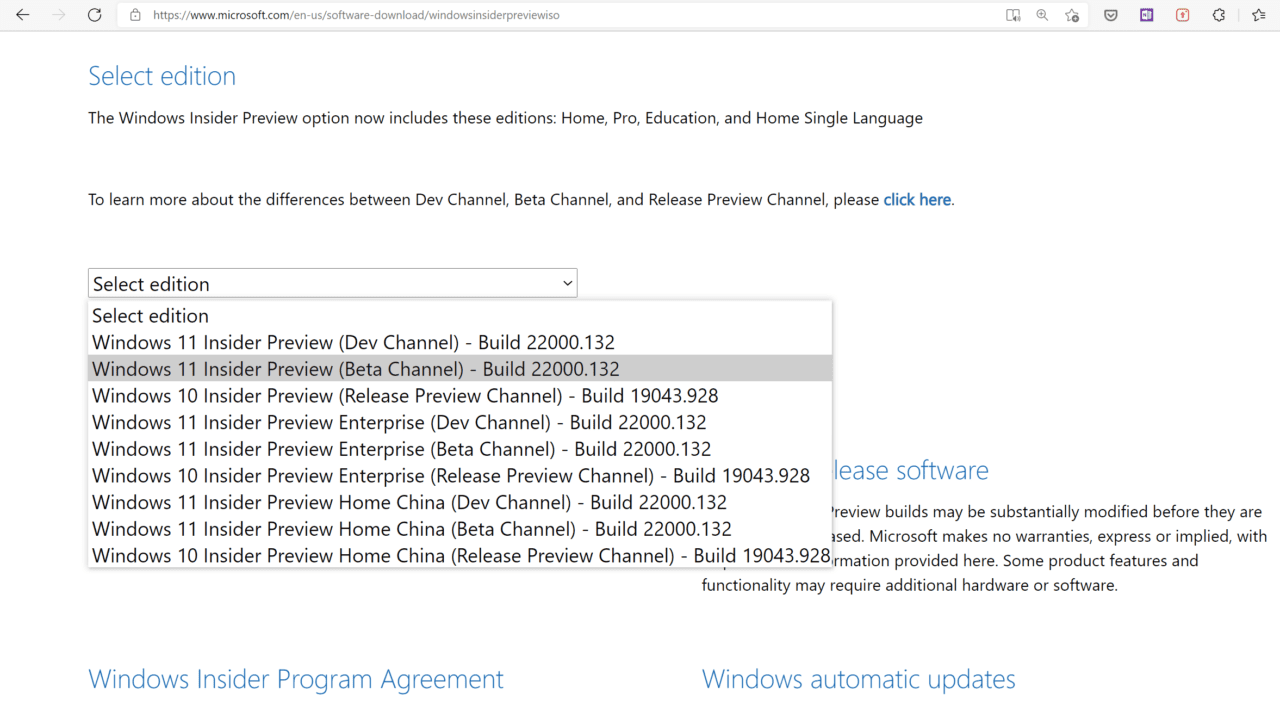
Task: Select Windows 10 Insider Preview Release Preview
Action: coord(460,395)
